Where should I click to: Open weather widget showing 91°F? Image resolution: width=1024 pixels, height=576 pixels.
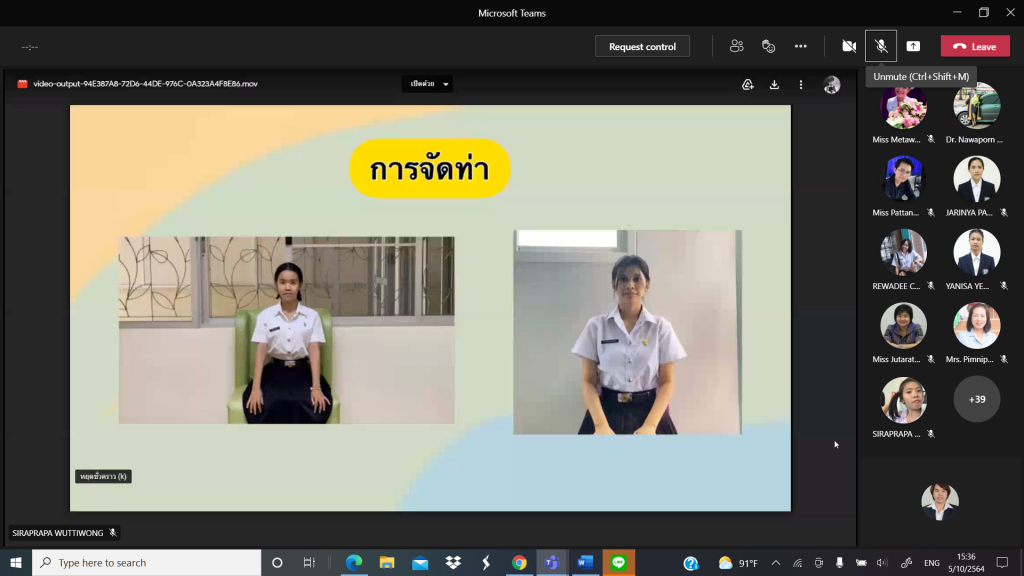(x=738, y=562)
